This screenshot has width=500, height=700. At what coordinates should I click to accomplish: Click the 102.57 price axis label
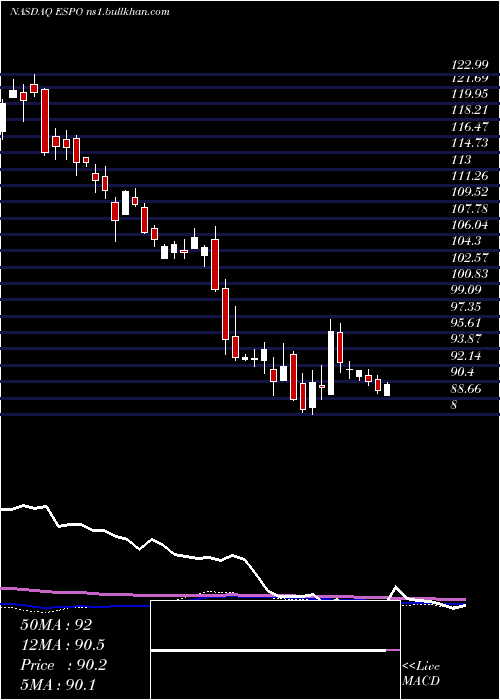coord(469,258)
